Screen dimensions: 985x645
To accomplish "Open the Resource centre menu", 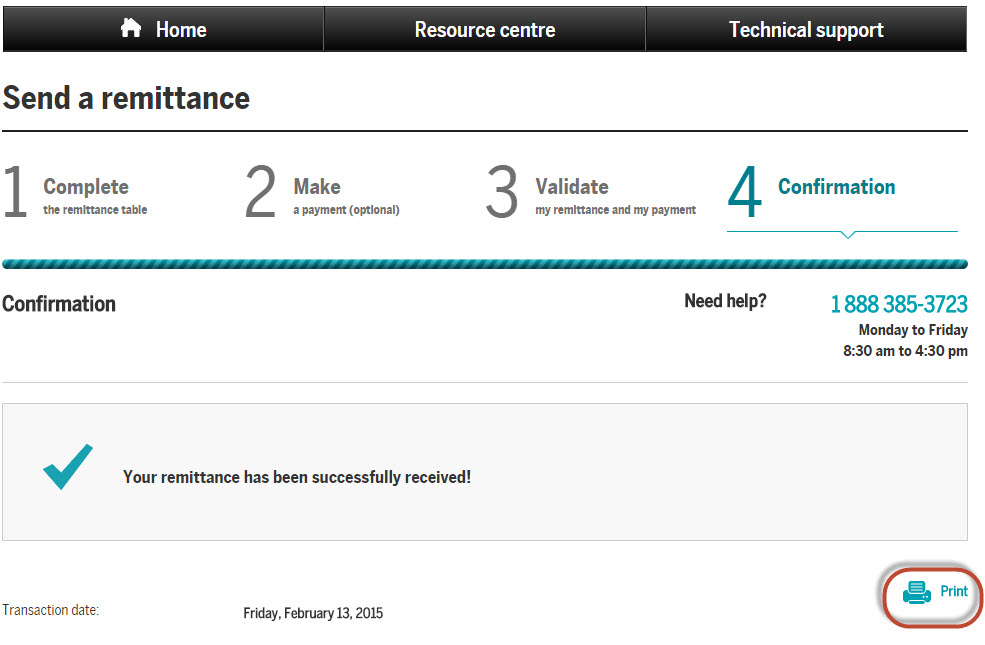I will 485,29.
